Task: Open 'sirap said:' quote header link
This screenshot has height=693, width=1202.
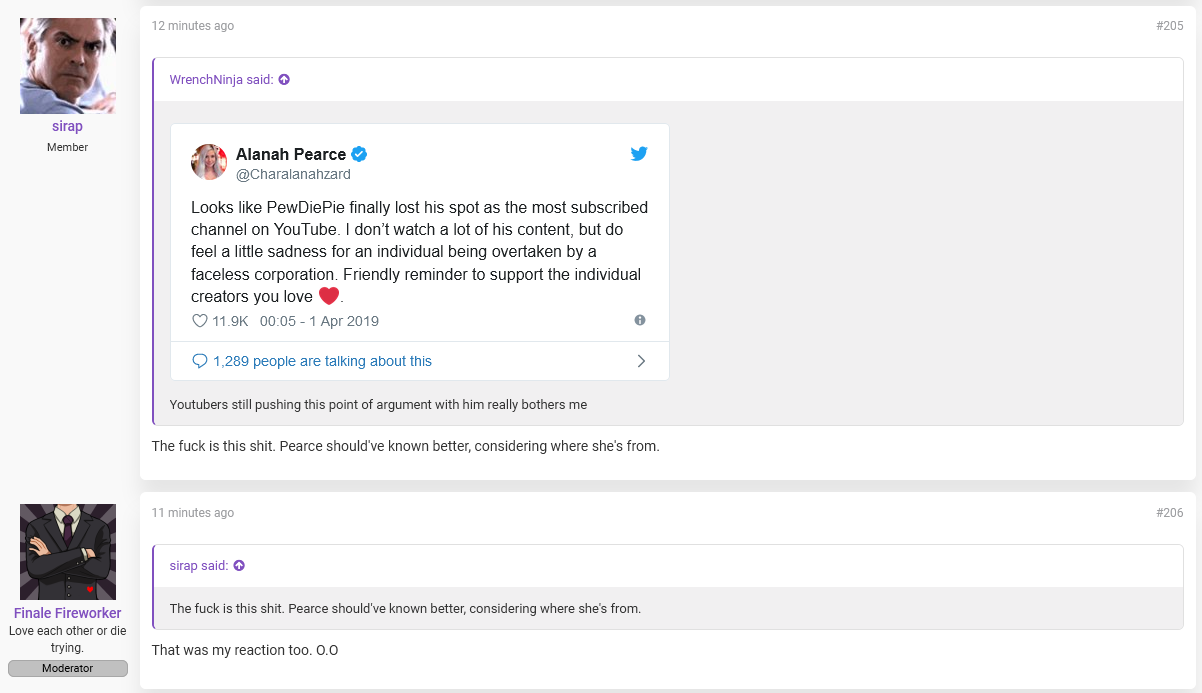Action: (199, 566)
